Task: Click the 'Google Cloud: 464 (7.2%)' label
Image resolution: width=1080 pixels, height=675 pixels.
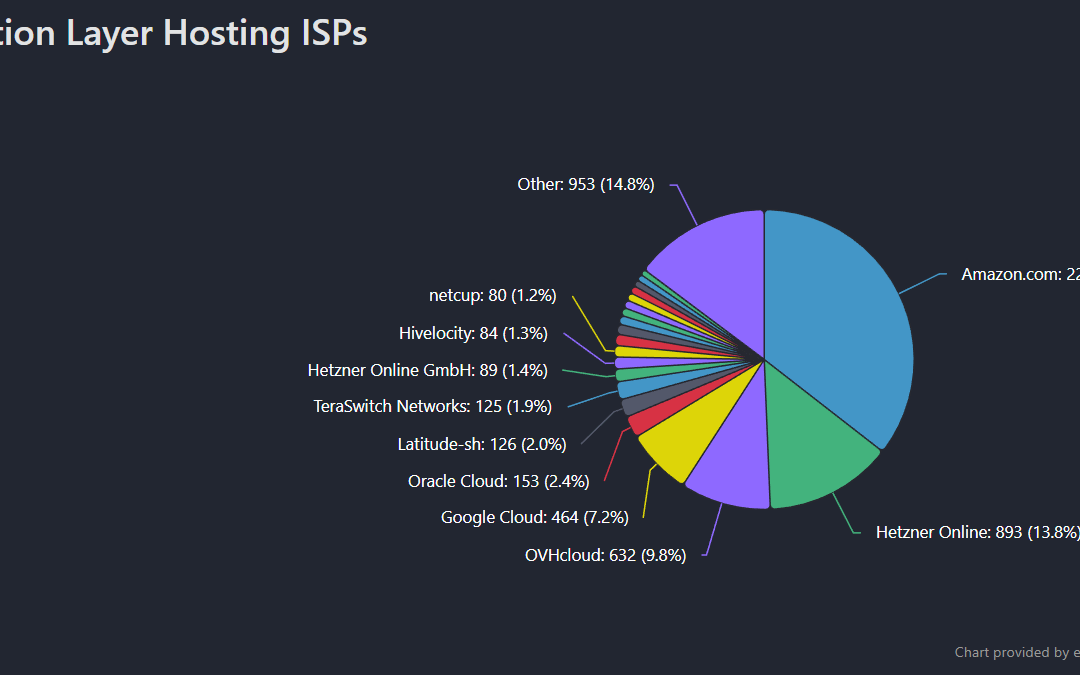Action: click(x=534, y=517)
